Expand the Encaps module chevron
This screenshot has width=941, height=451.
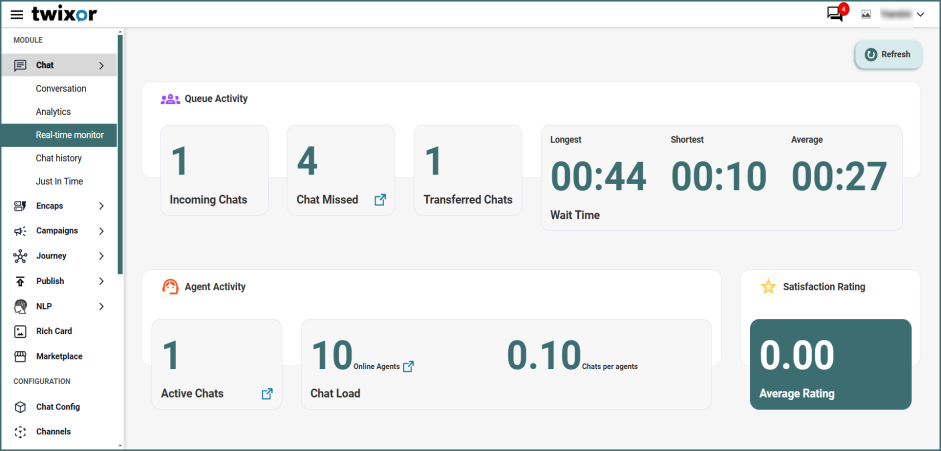coord(101,206)
